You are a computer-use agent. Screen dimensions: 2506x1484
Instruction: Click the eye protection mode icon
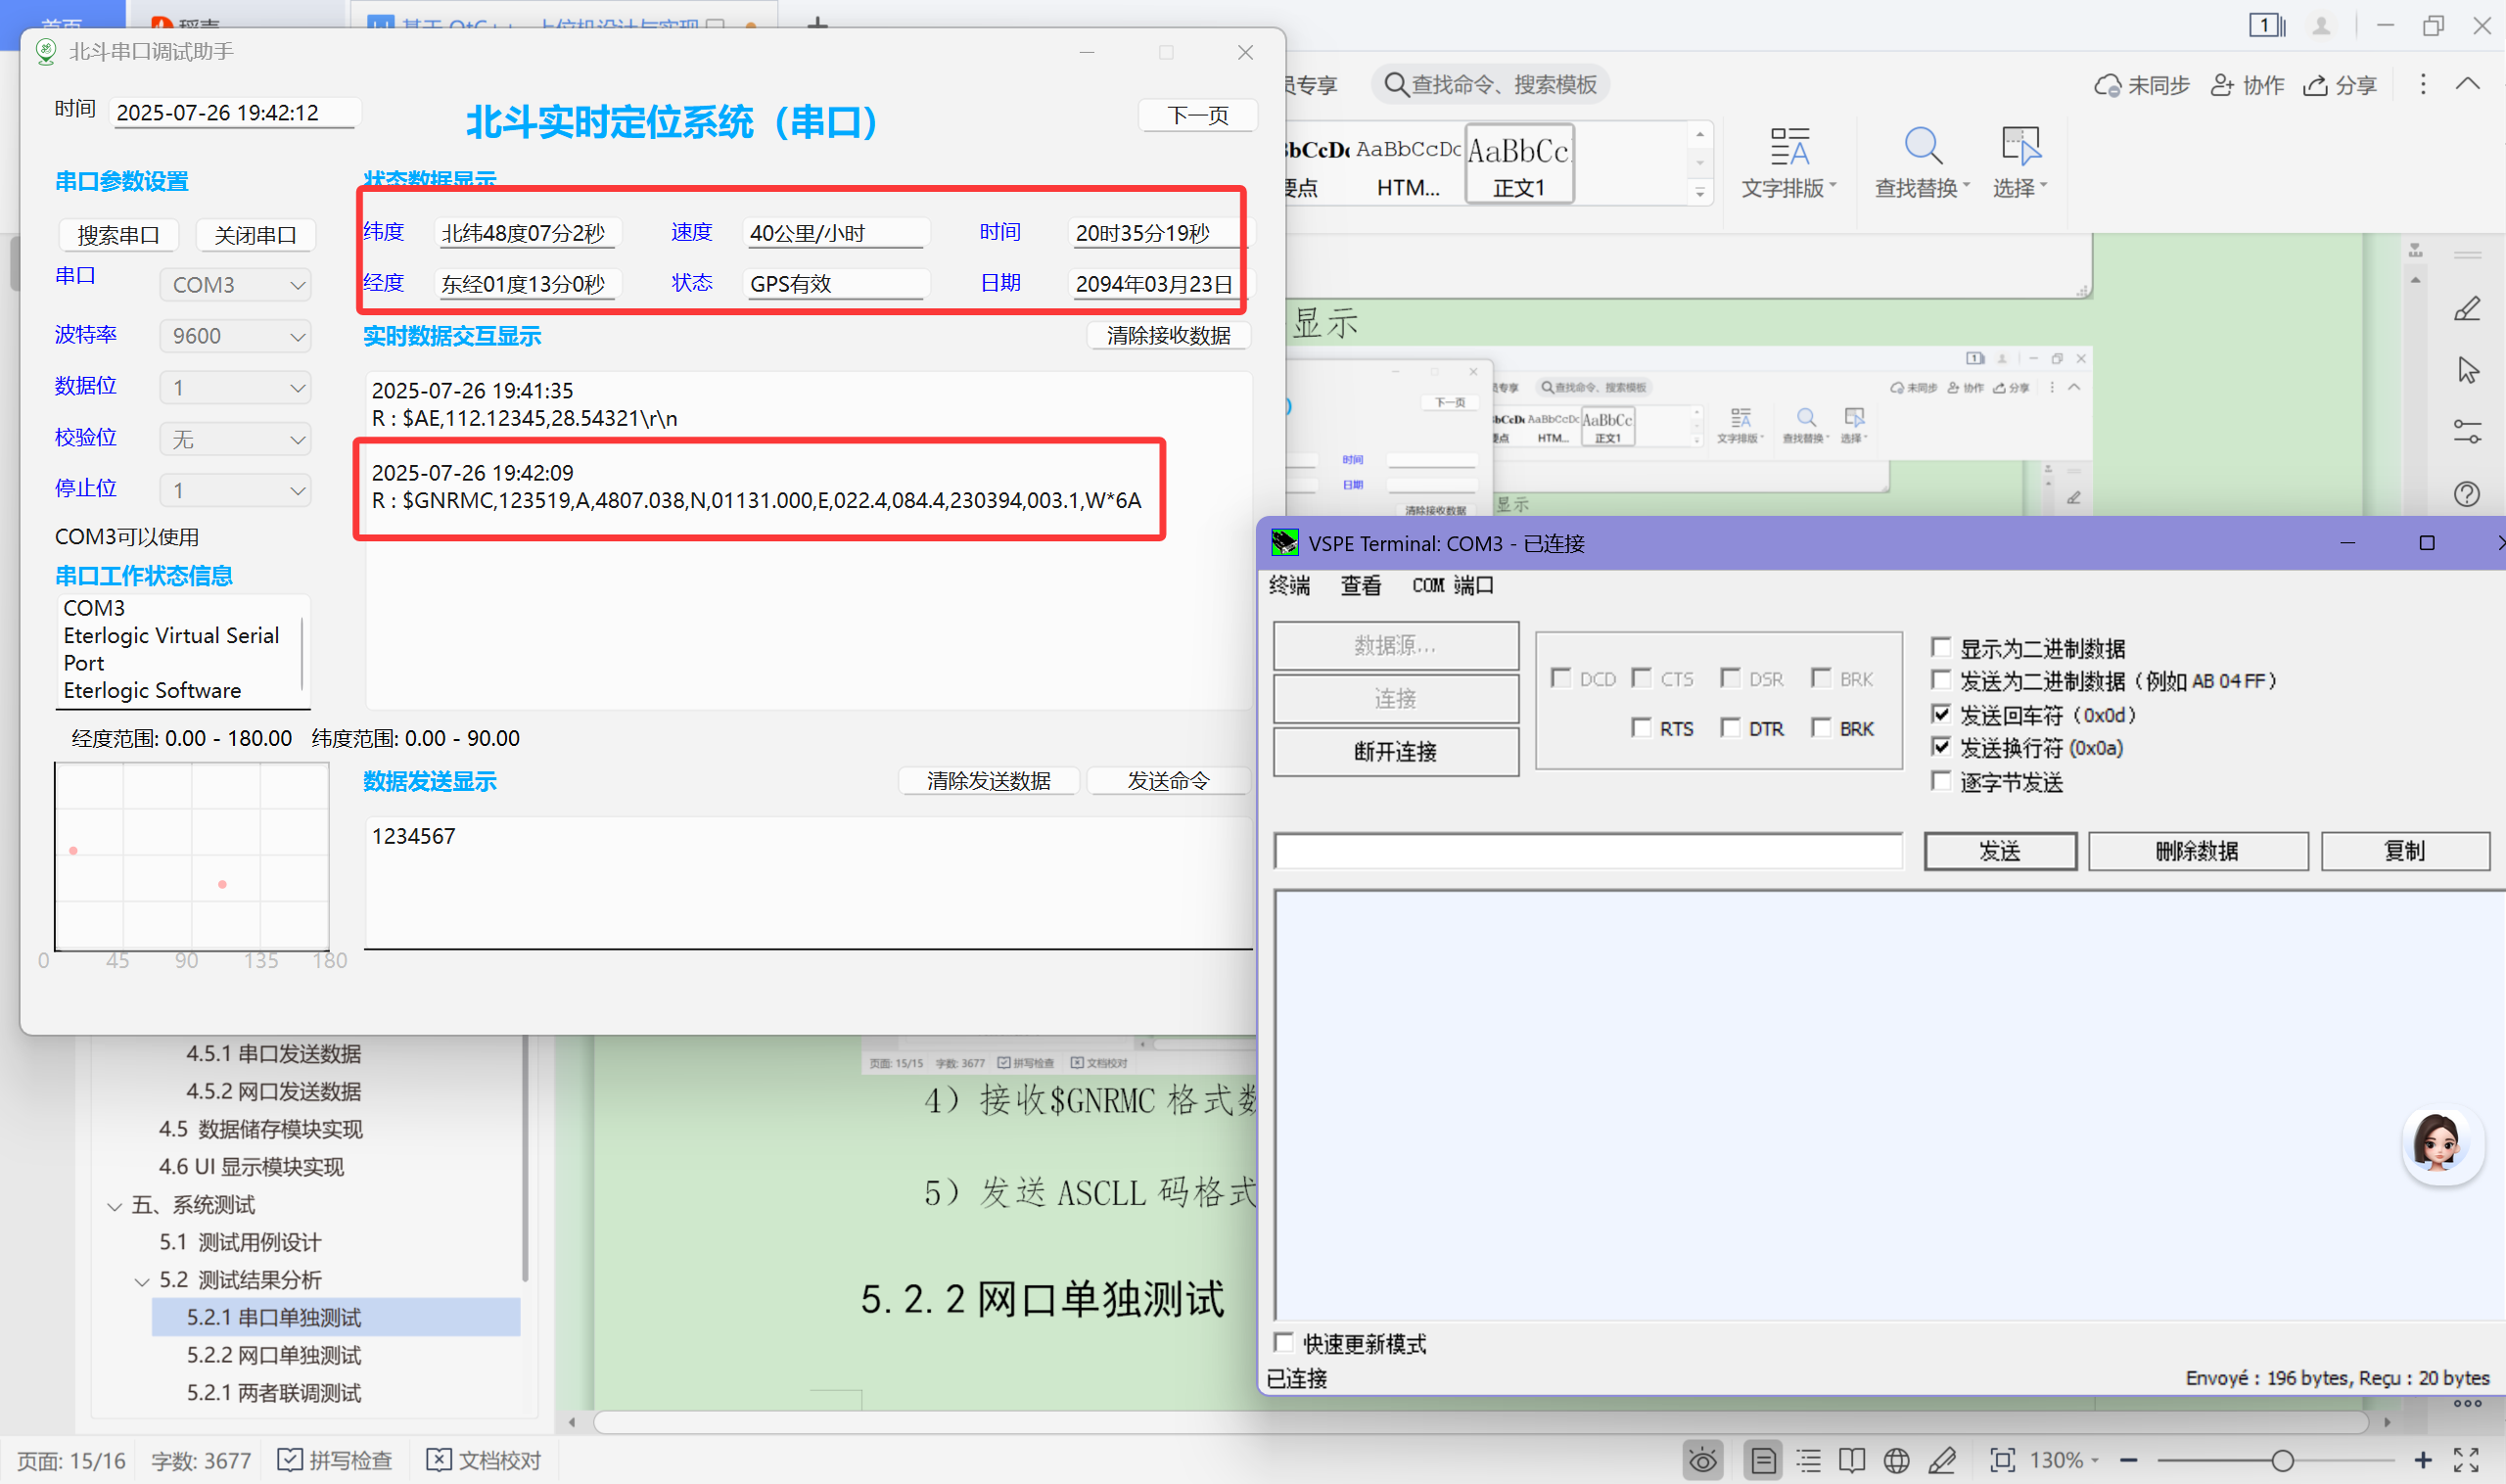pyautogui.click(x=1702, y=1461)
